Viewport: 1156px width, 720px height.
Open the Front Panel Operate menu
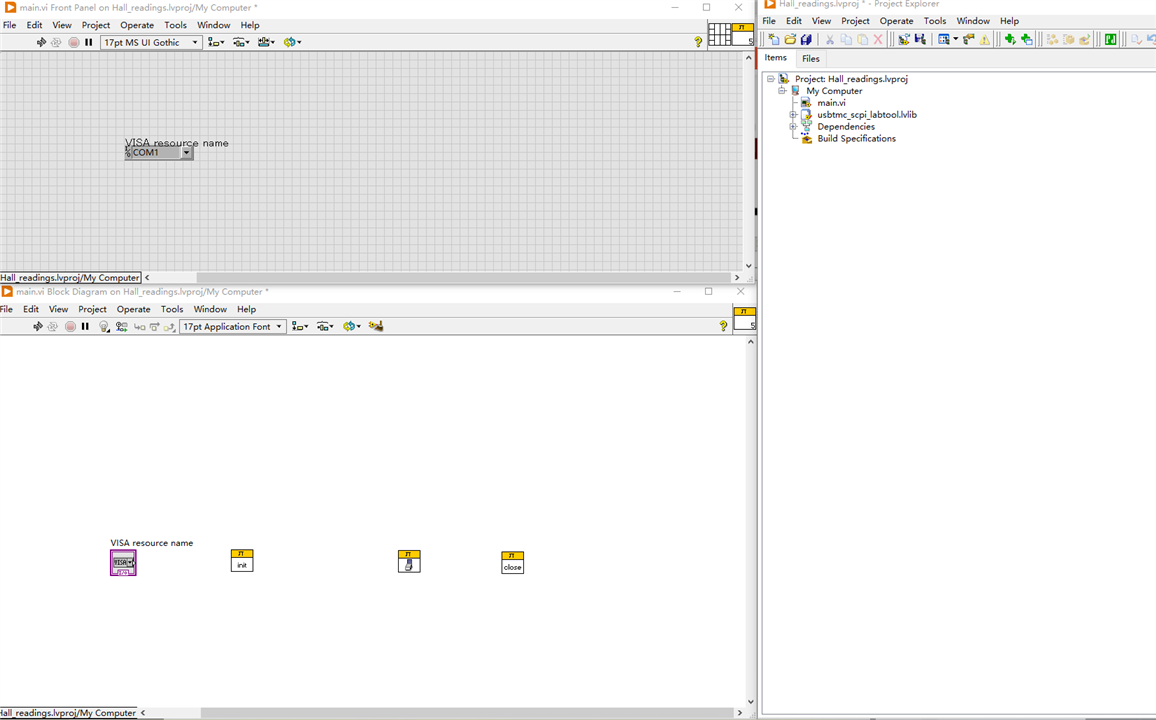click(137, 25)
